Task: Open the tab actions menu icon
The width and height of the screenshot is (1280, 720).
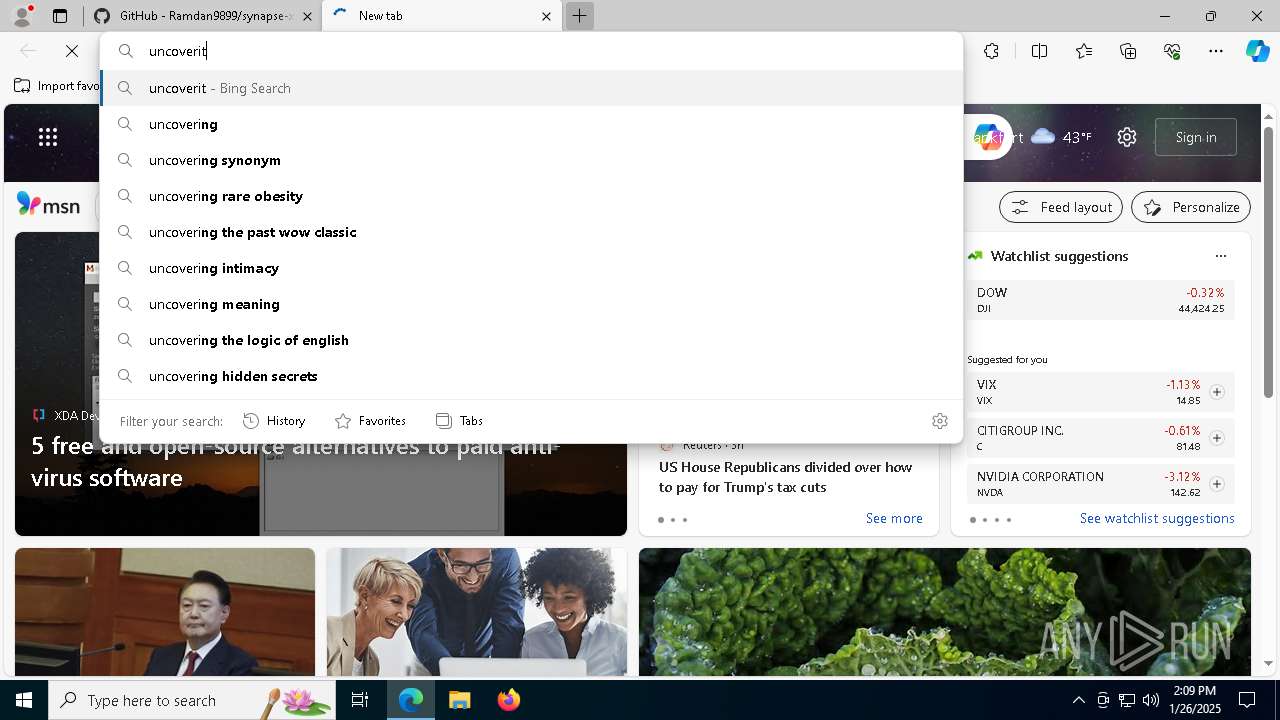Action: coord(60,16)
